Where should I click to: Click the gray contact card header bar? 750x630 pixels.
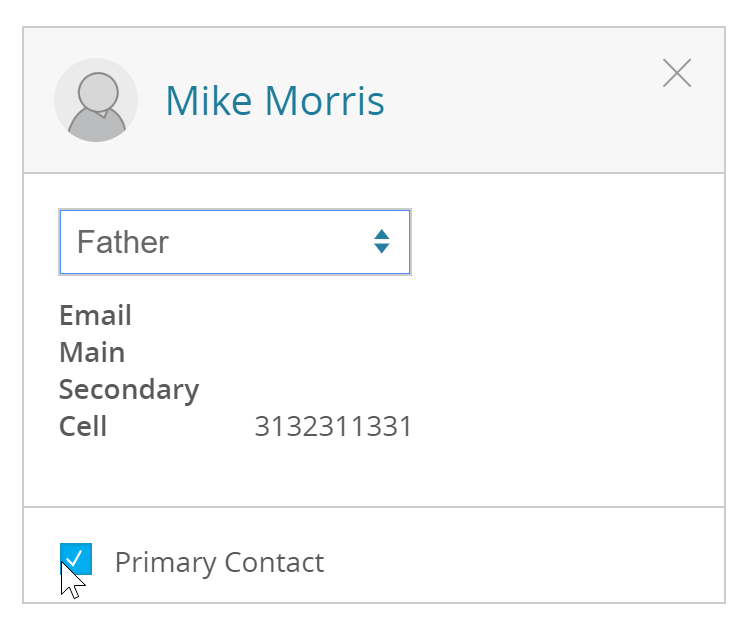[374, 100]
